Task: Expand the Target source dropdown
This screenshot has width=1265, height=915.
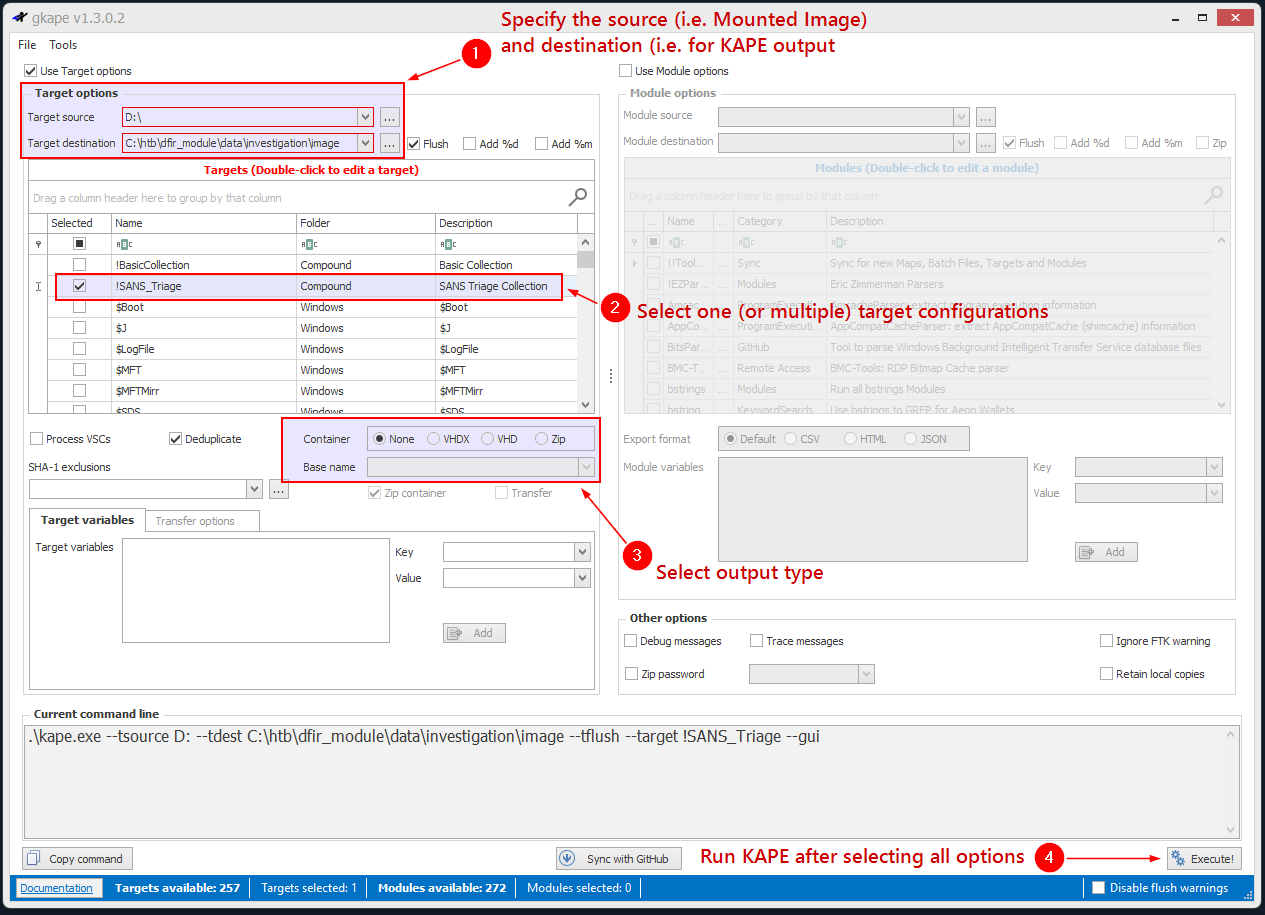Action: click(365, 117)
